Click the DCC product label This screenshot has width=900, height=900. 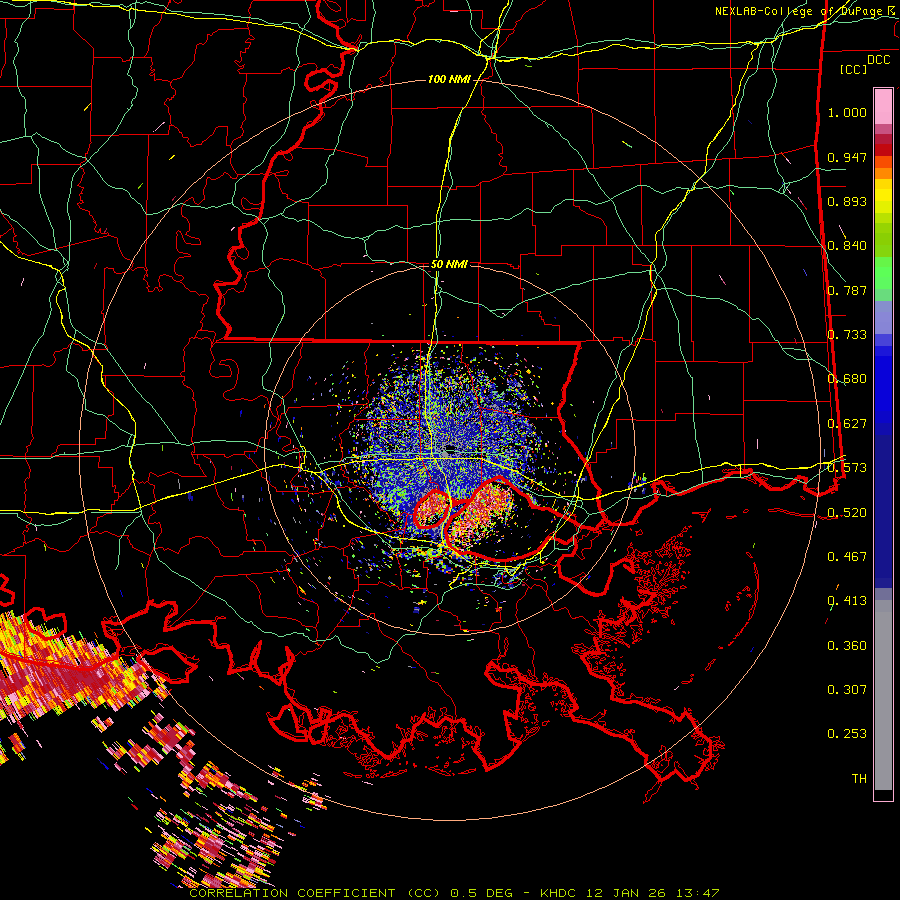878,60
